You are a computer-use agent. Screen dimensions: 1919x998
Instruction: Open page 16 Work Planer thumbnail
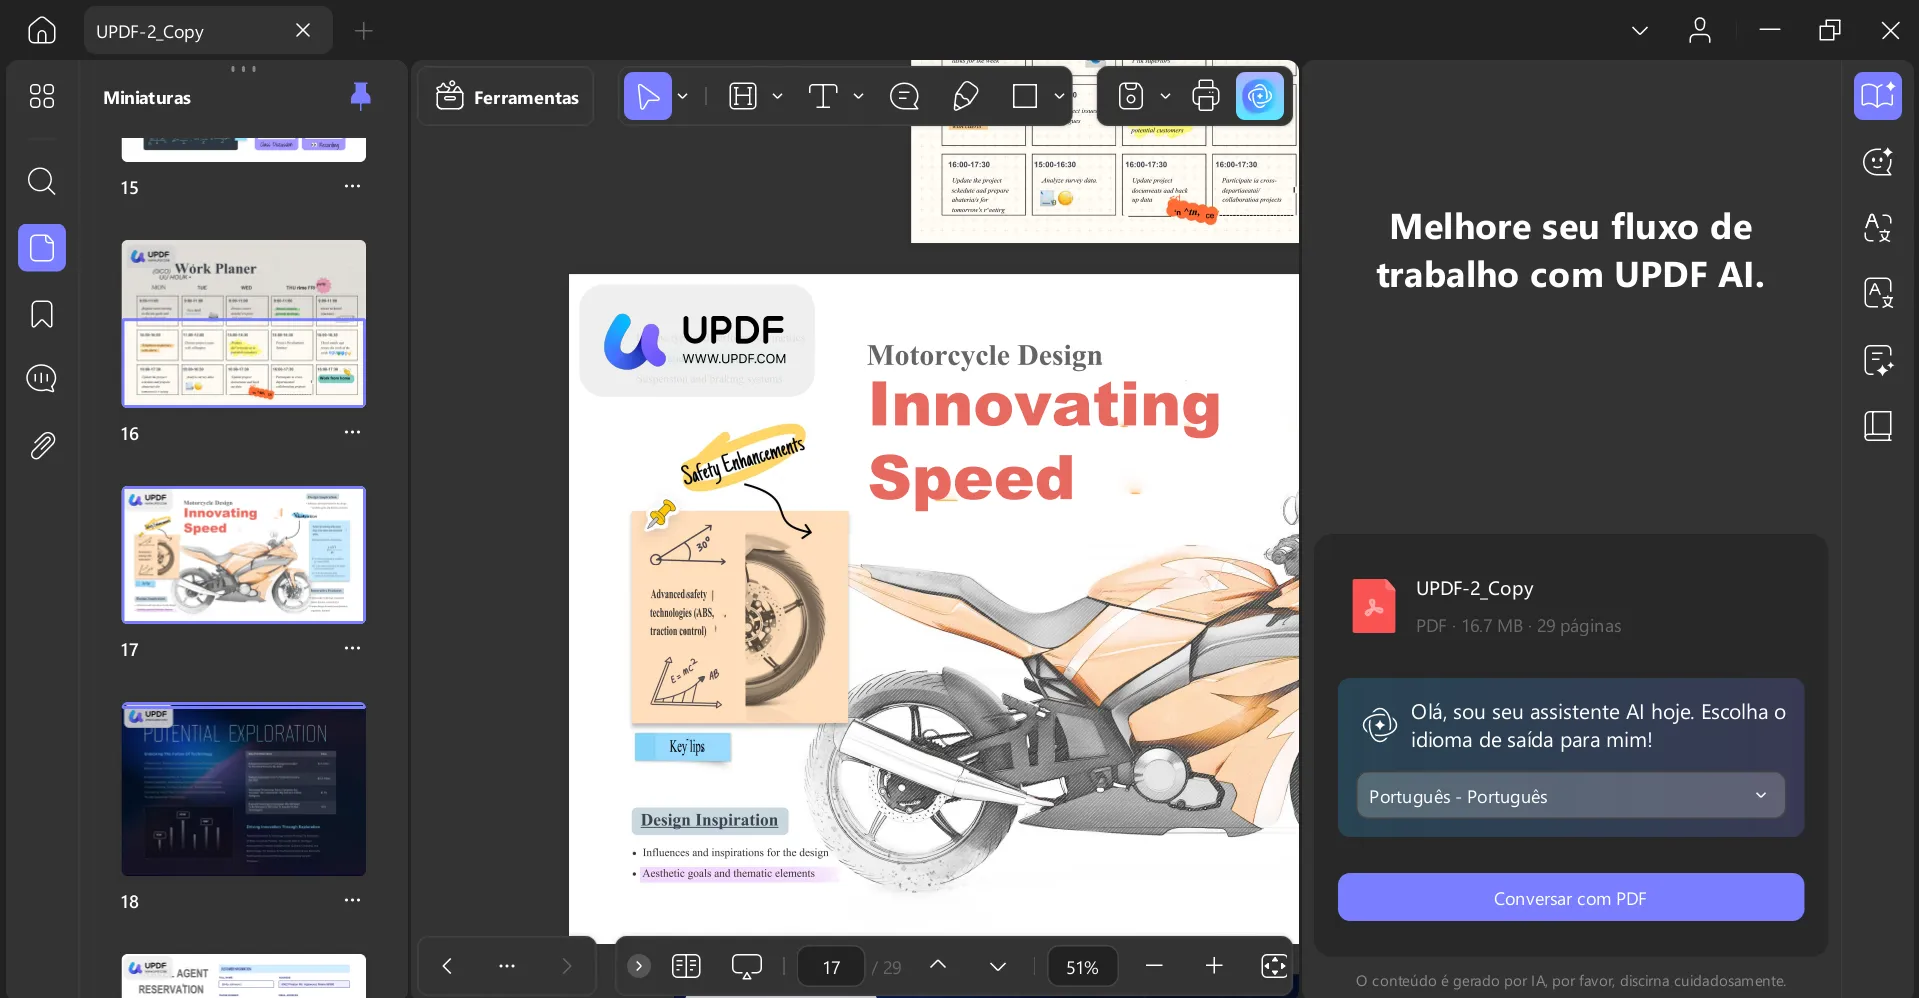(x=244, y=324)
